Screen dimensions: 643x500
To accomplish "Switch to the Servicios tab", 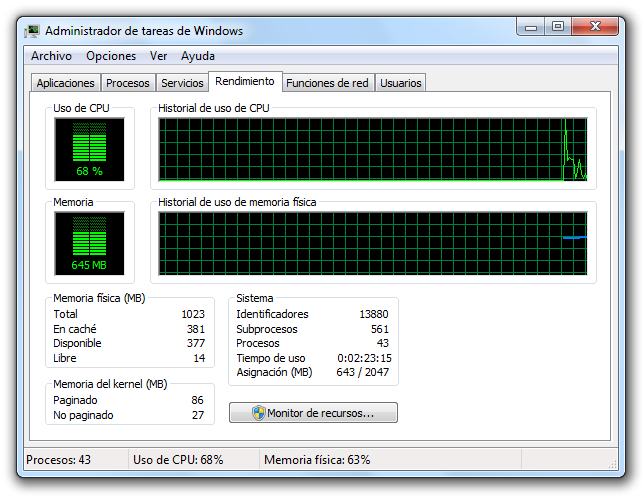I will click(x=182, y=83).
